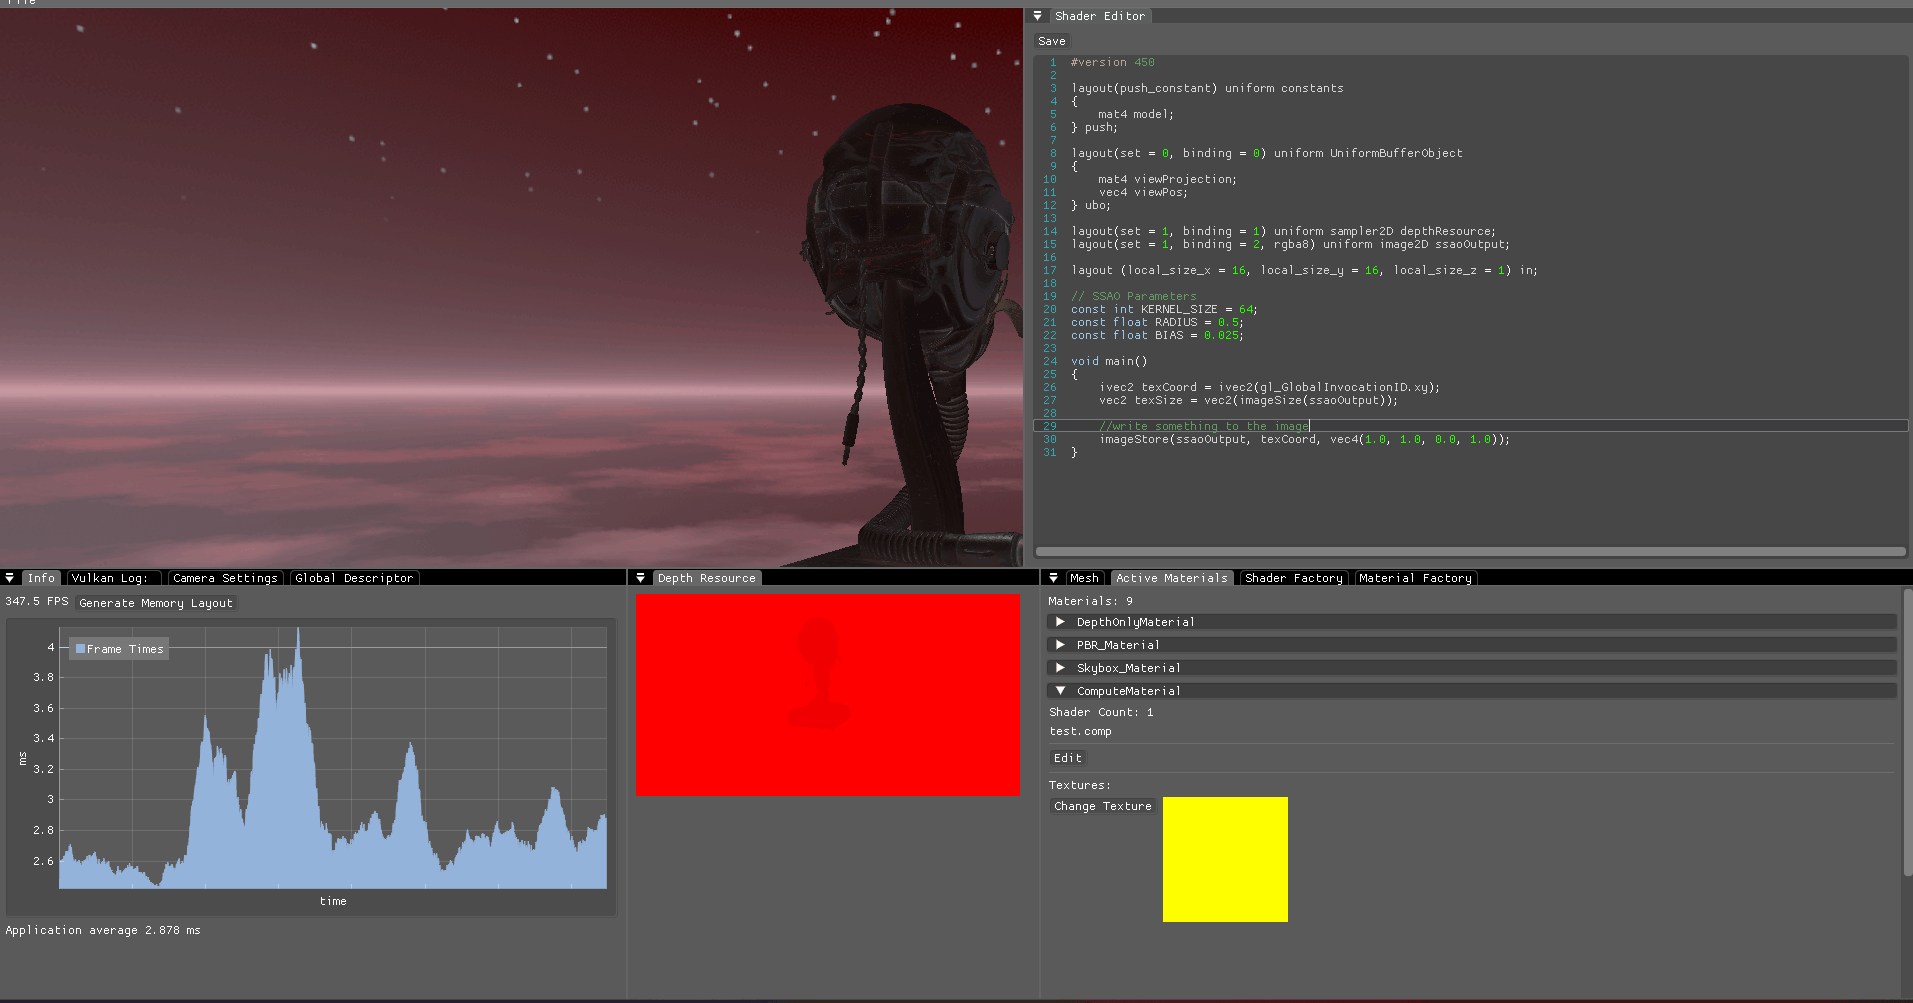Open the Material Factory tab

tap(1415, 578)
